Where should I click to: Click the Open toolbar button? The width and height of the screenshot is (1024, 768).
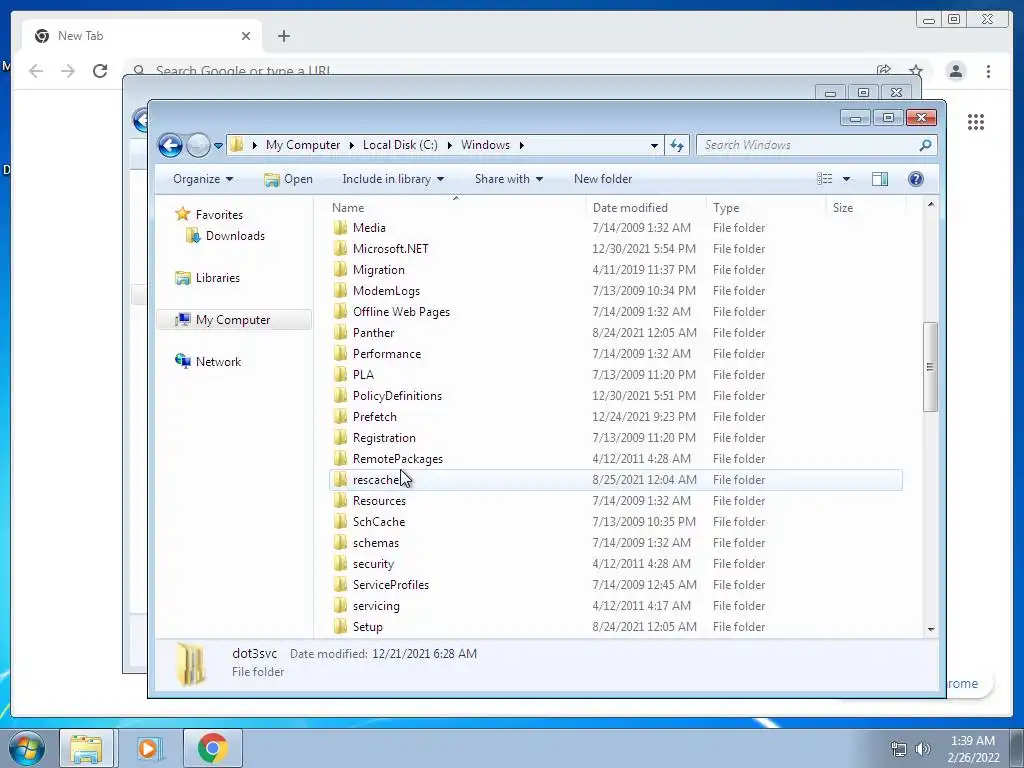tap(289, 179)
